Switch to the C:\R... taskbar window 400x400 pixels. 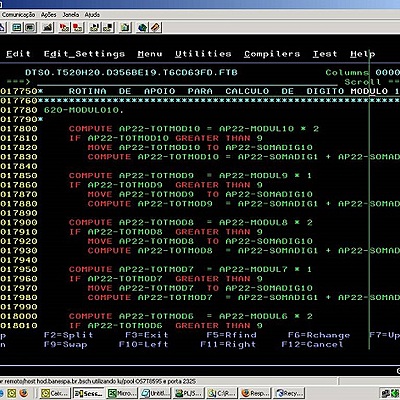[x=222, y=394]
